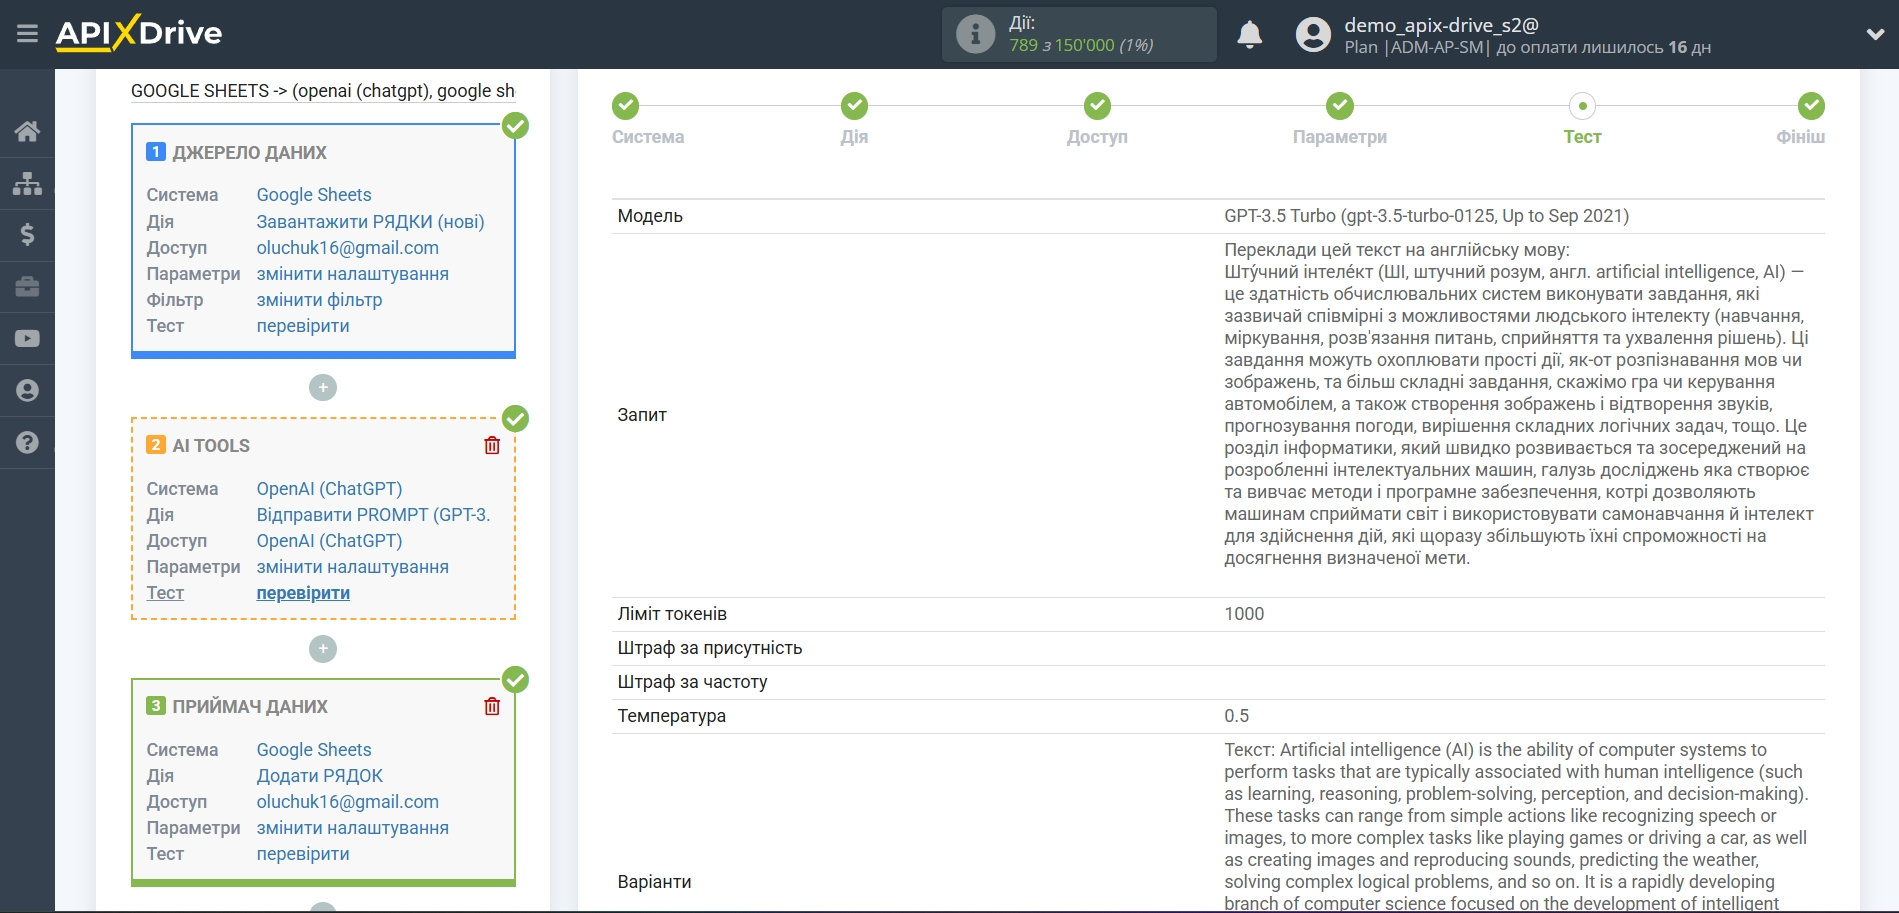The width and height of the screenshot is (1899, 913).
Task: Click перевірити in data source block
Action: 303,326
